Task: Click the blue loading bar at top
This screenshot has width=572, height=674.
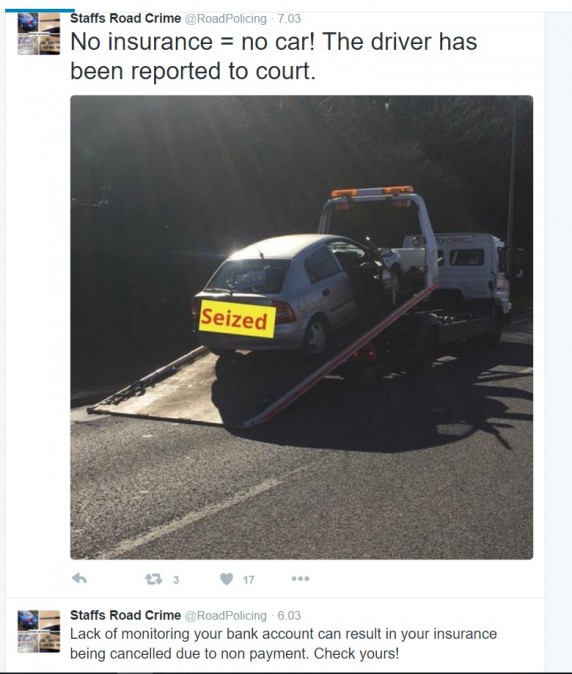Action: 40,10
